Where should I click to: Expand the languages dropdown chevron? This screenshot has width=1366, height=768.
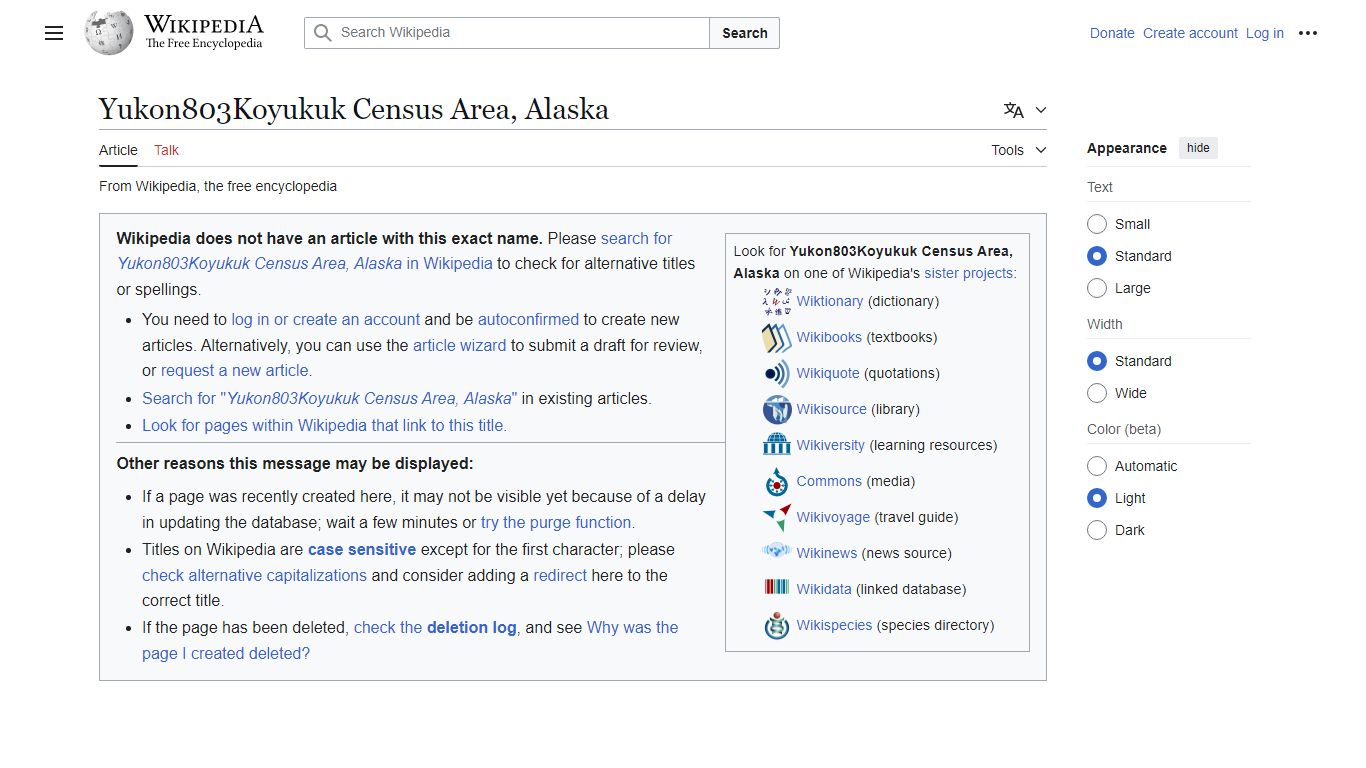[x=1041, y=110]
